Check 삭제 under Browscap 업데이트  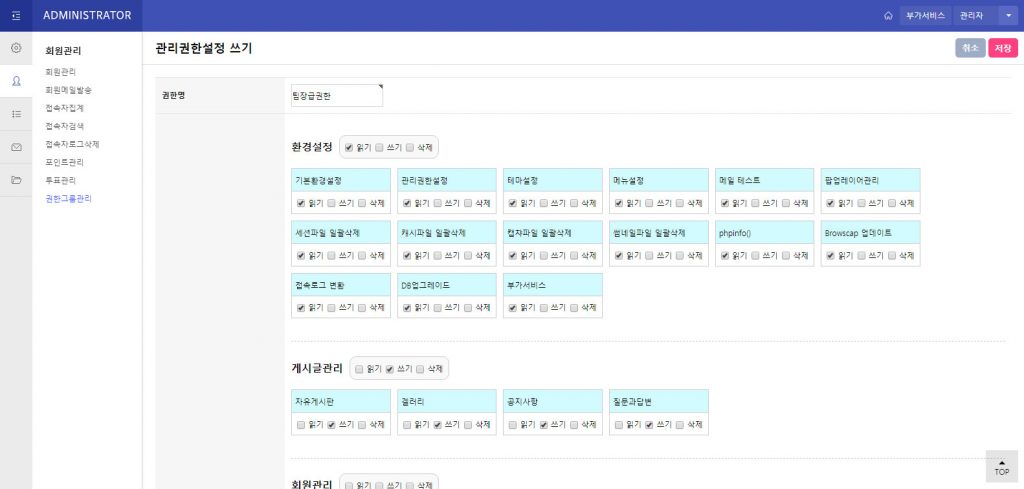pyautogui.click(x=891, y=255)
